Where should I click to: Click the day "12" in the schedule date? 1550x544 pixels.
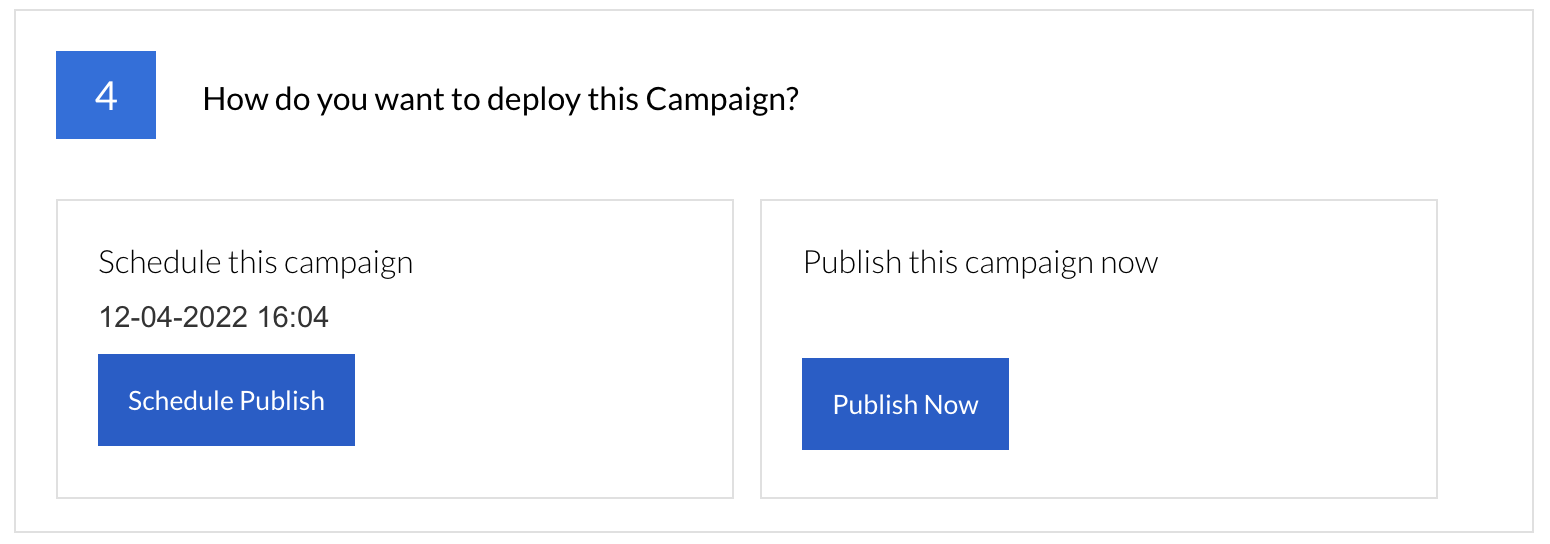point(114,318)
